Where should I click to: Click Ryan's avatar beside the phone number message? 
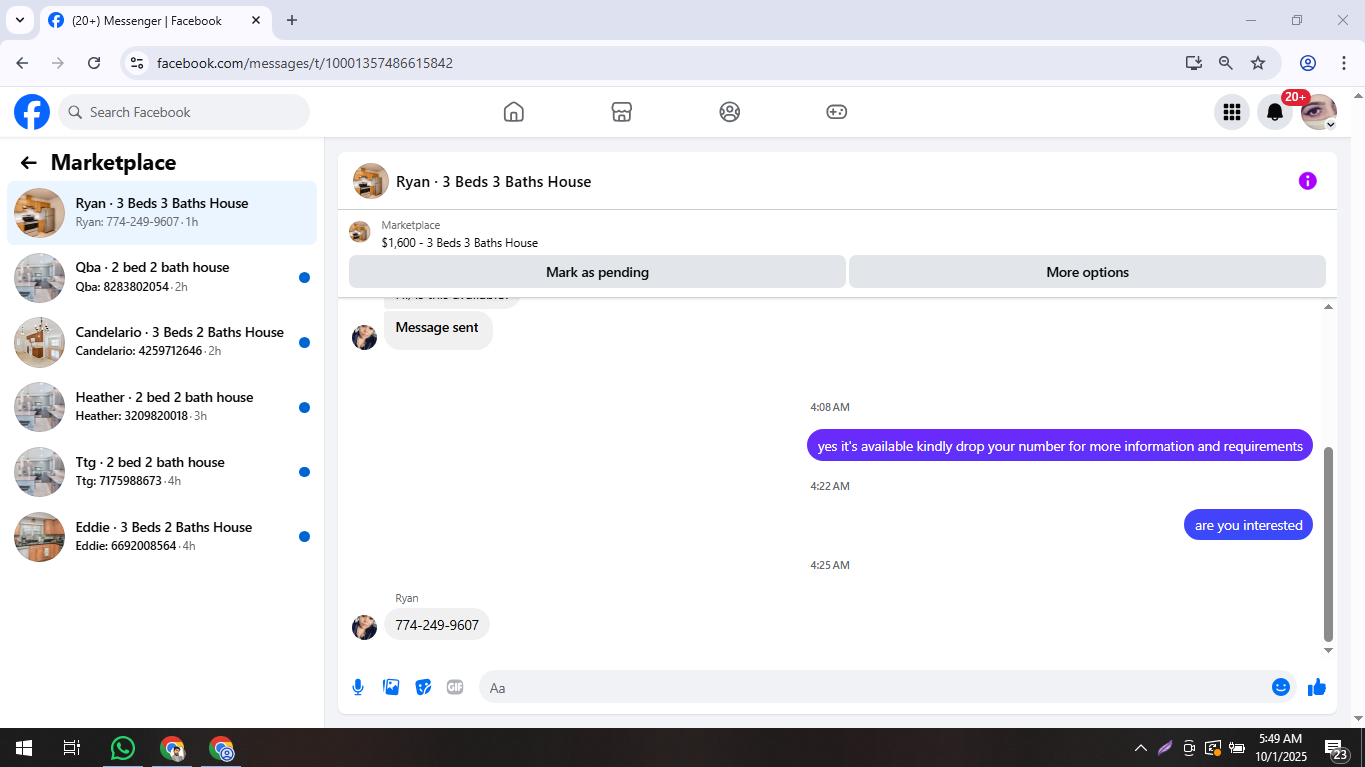point(364,627)
